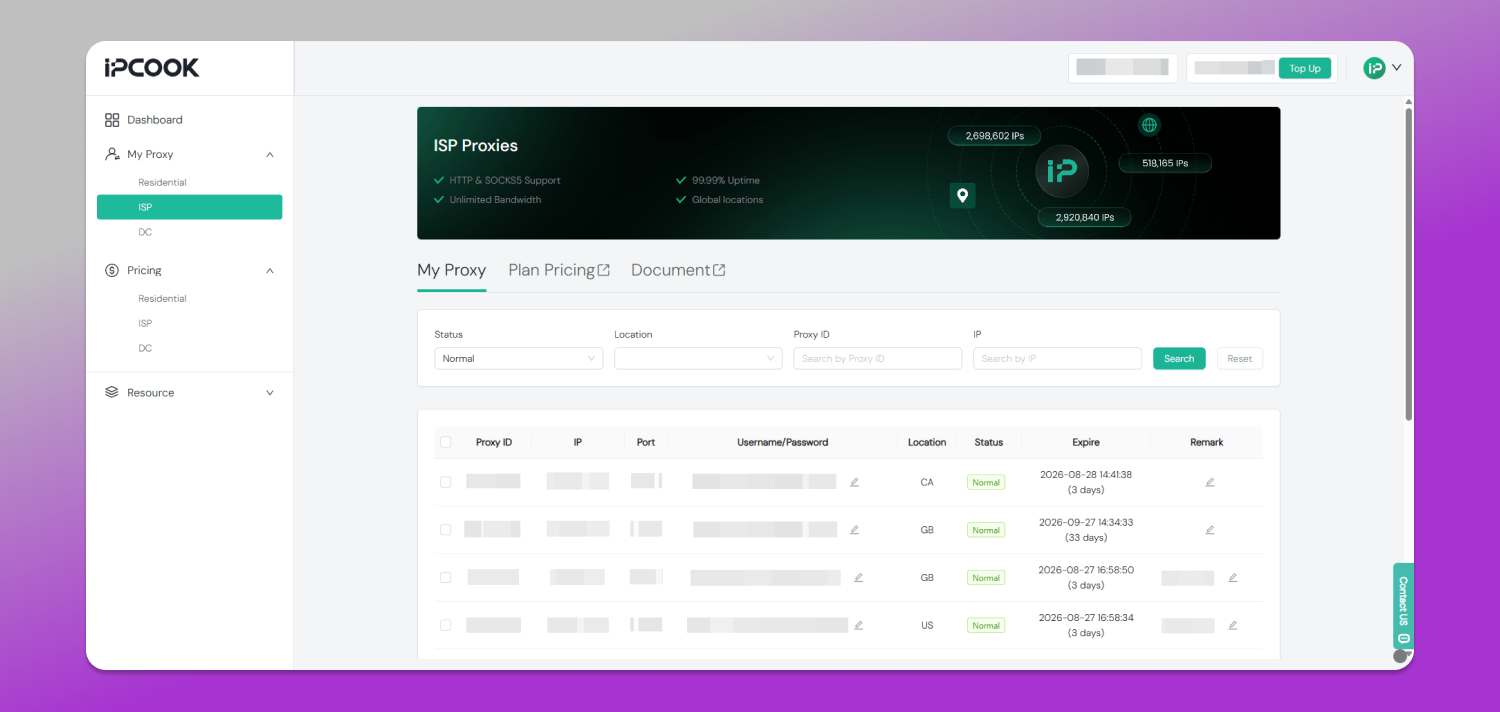Image resolution: width=1500 pixels, height=712 pixels.
Task: Edit remark for the 33 days row
Action: pyautogui.click(x=1210, y=530)
